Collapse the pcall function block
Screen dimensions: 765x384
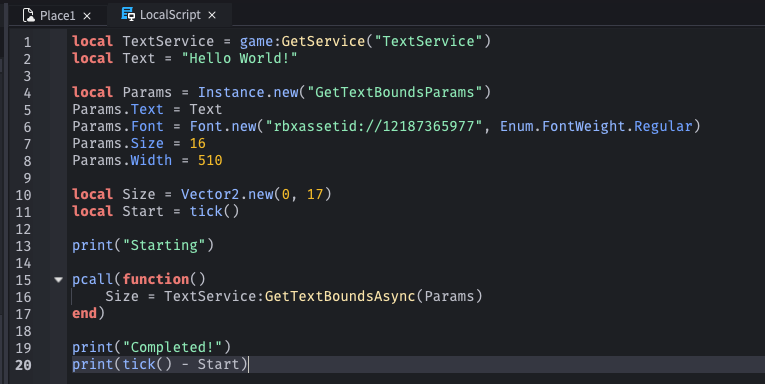[x=59, y=280]
